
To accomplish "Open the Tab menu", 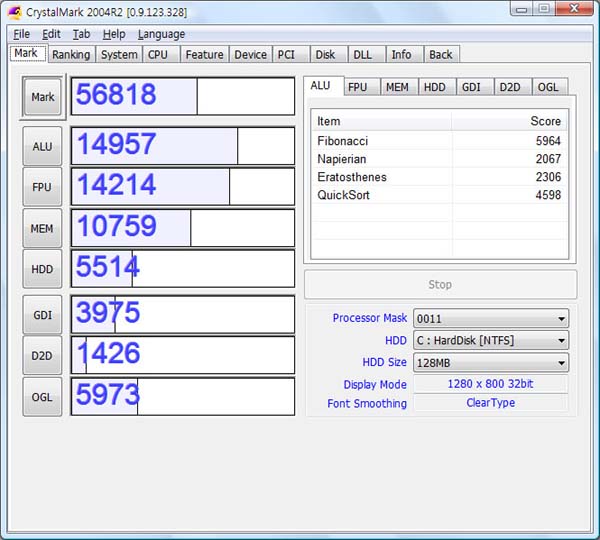I will coord(82,34).
